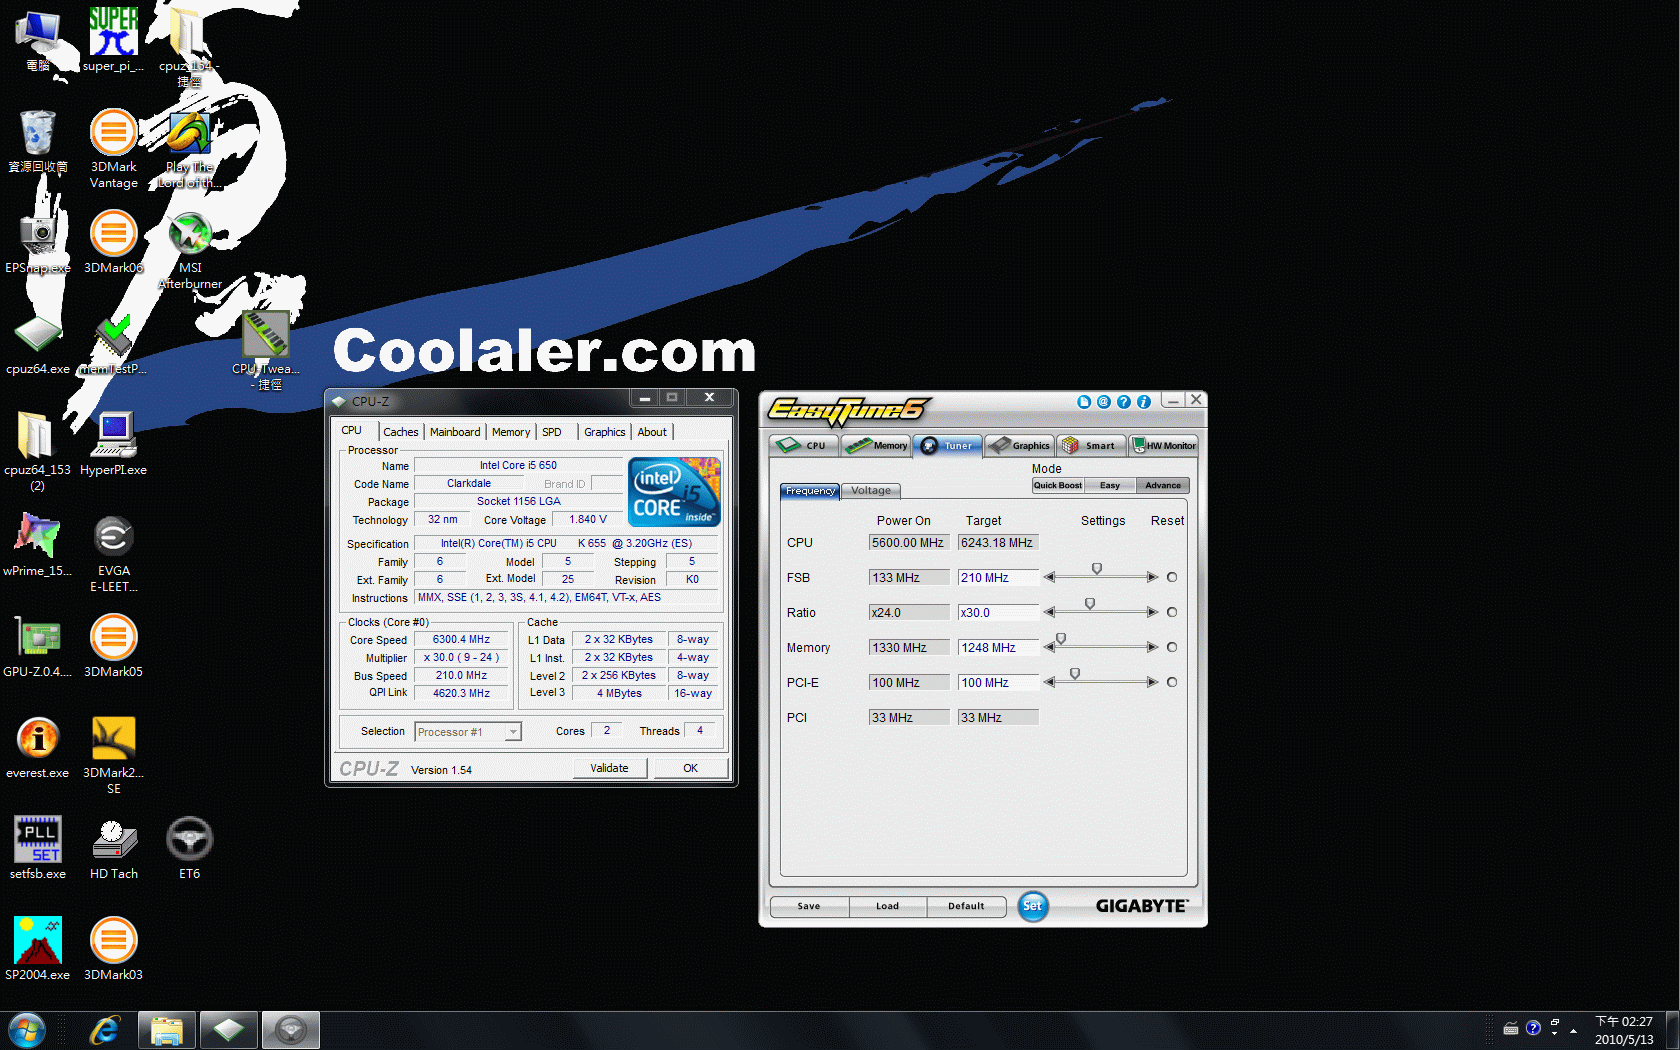Viewport: 1680px width, 1050px height.
Task: Switch to CPU-Z Mainboard tab
Action: [x=455, y=432]
